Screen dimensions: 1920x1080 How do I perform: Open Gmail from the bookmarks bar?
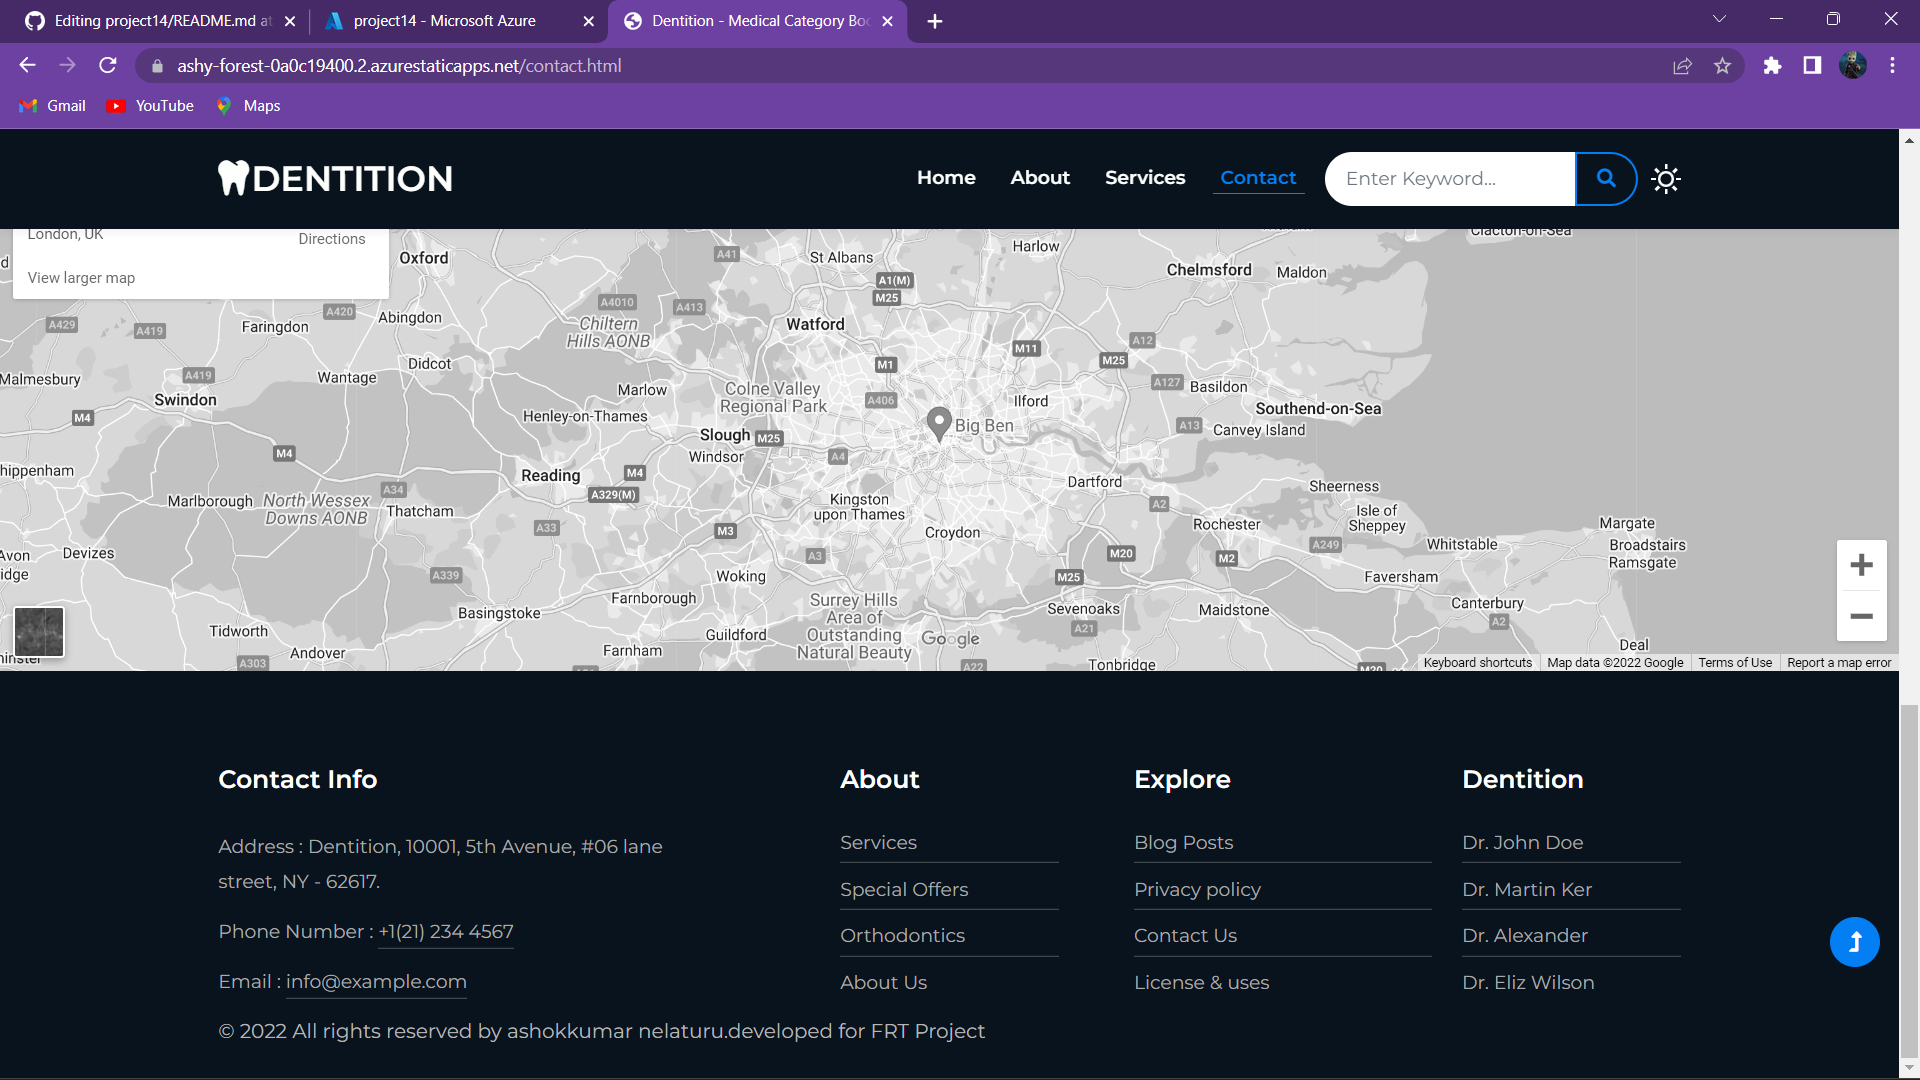pos(52,106)
